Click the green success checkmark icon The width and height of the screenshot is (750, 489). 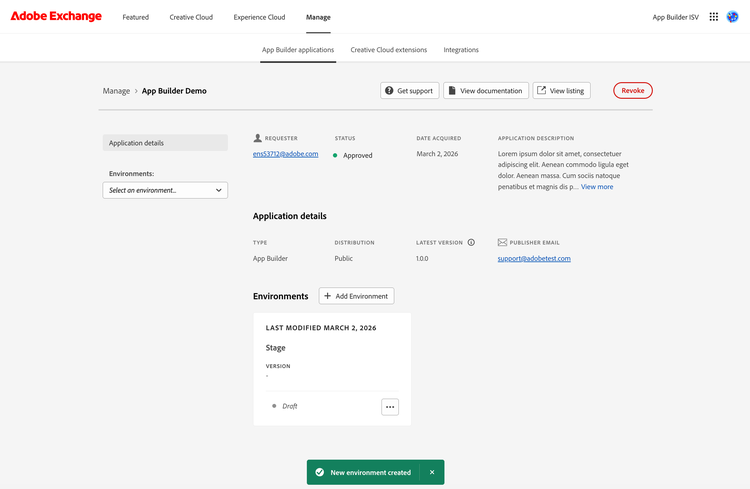(320, 472)
